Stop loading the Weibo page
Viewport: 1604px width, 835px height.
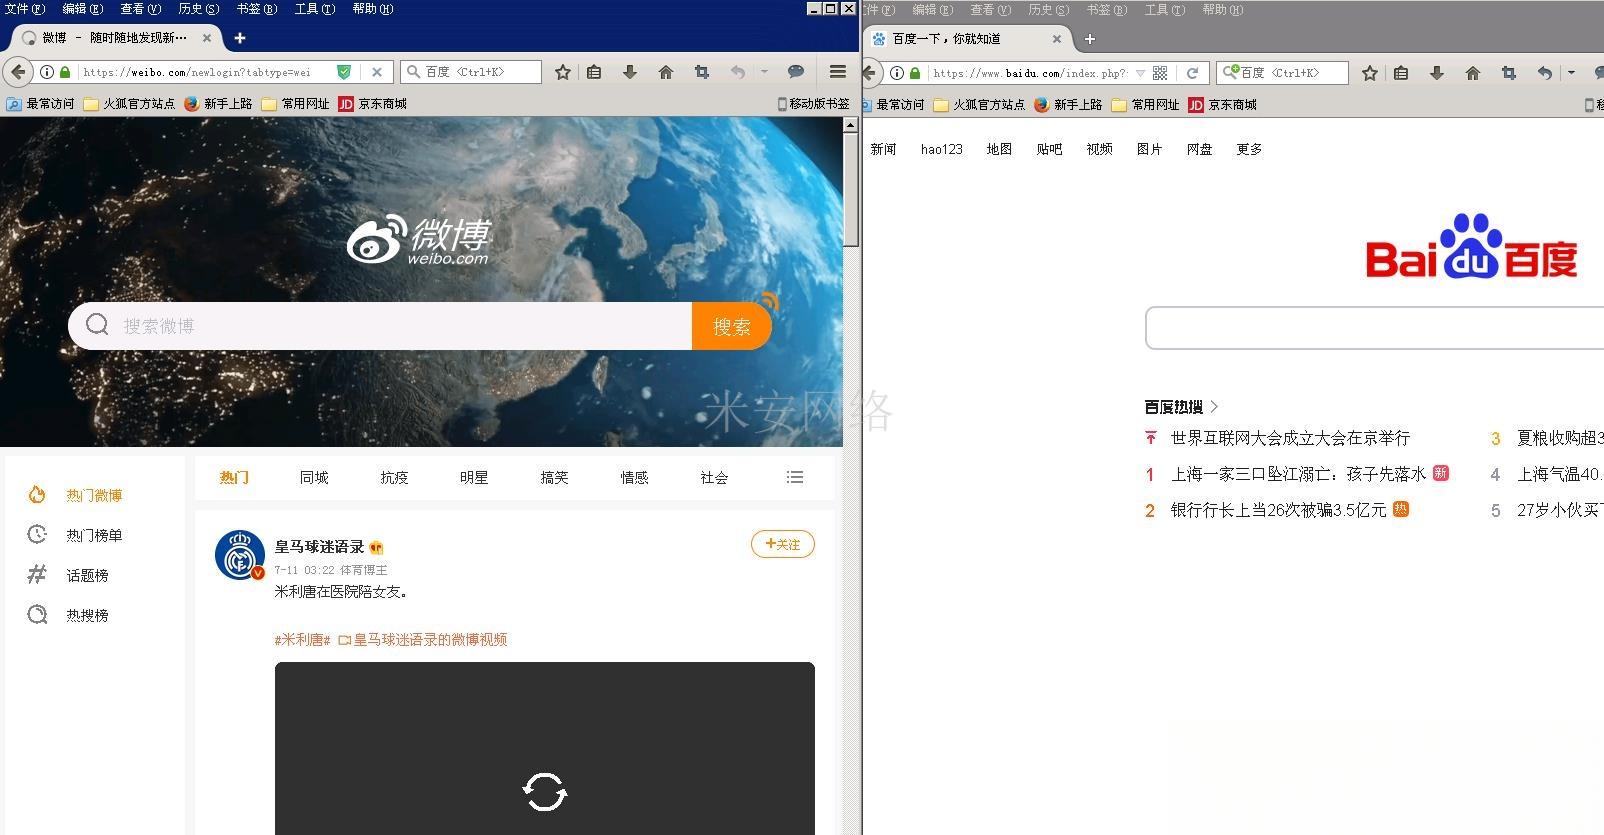coord(376,72)
